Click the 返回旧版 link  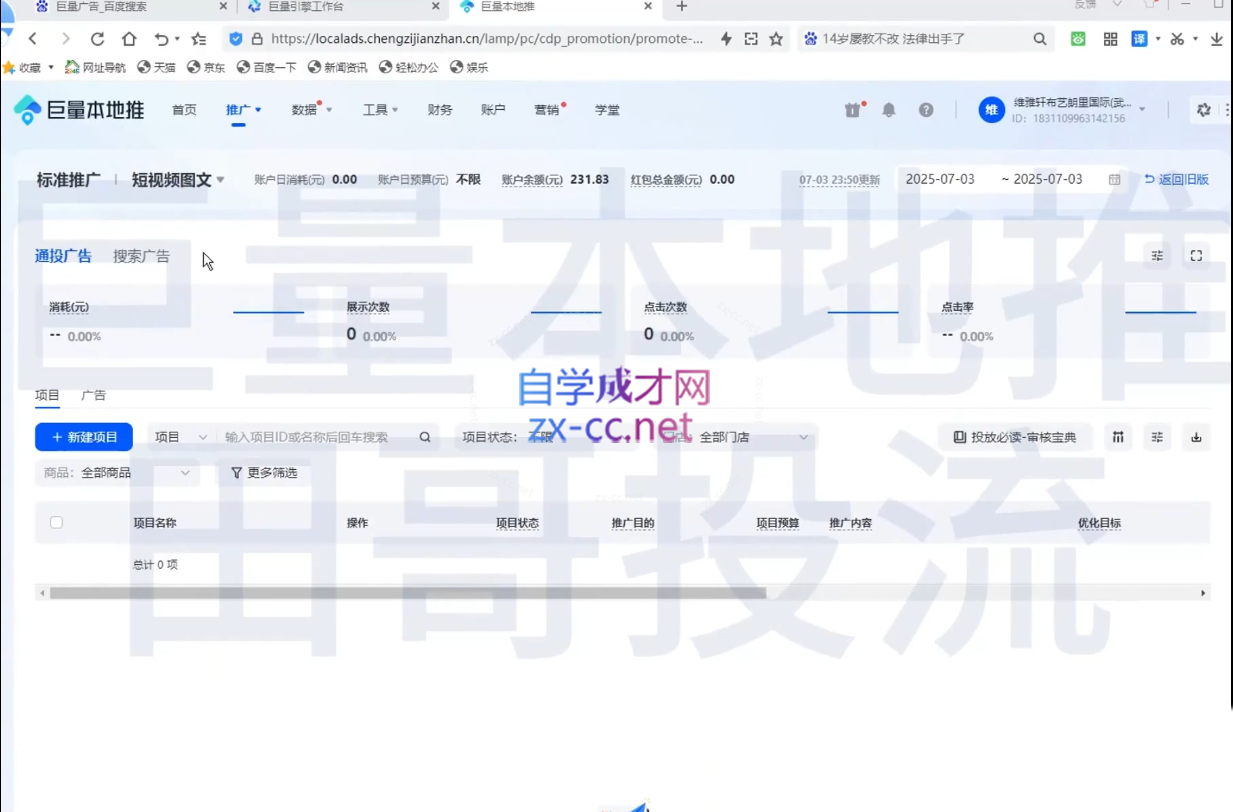click(1177, 180)
